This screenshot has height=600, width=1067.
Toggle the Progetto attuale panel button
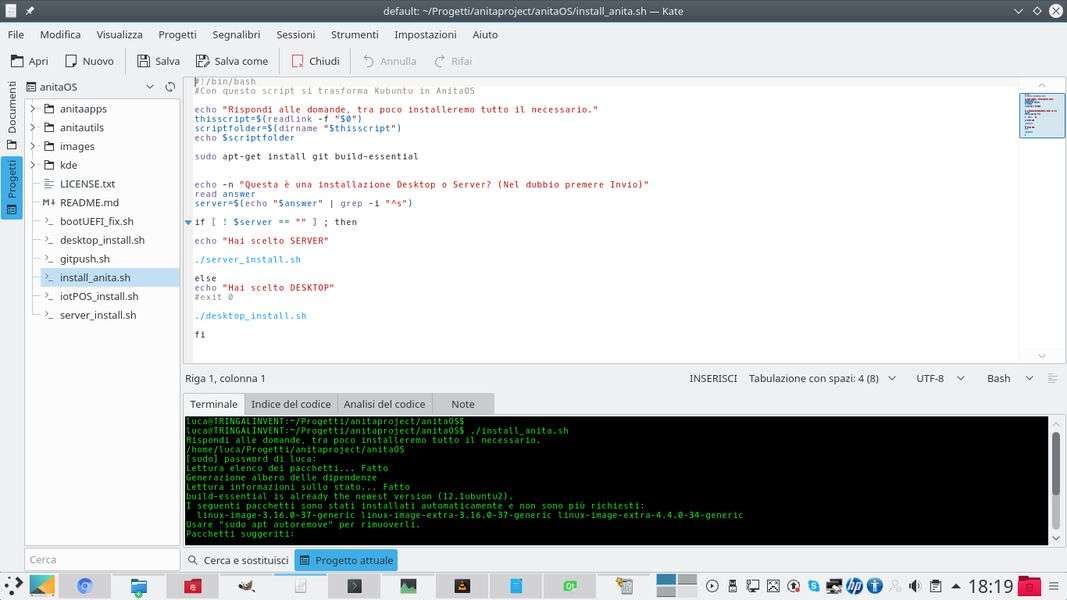click(x=346, y=560)
